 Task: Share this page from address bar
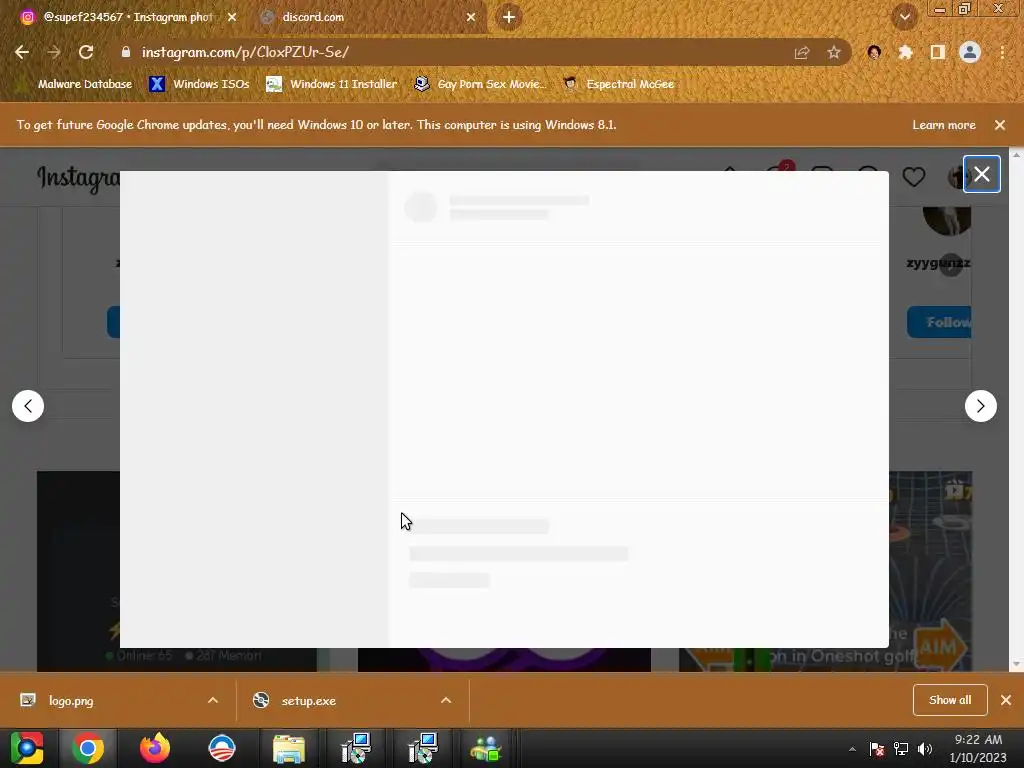(802, 53)
